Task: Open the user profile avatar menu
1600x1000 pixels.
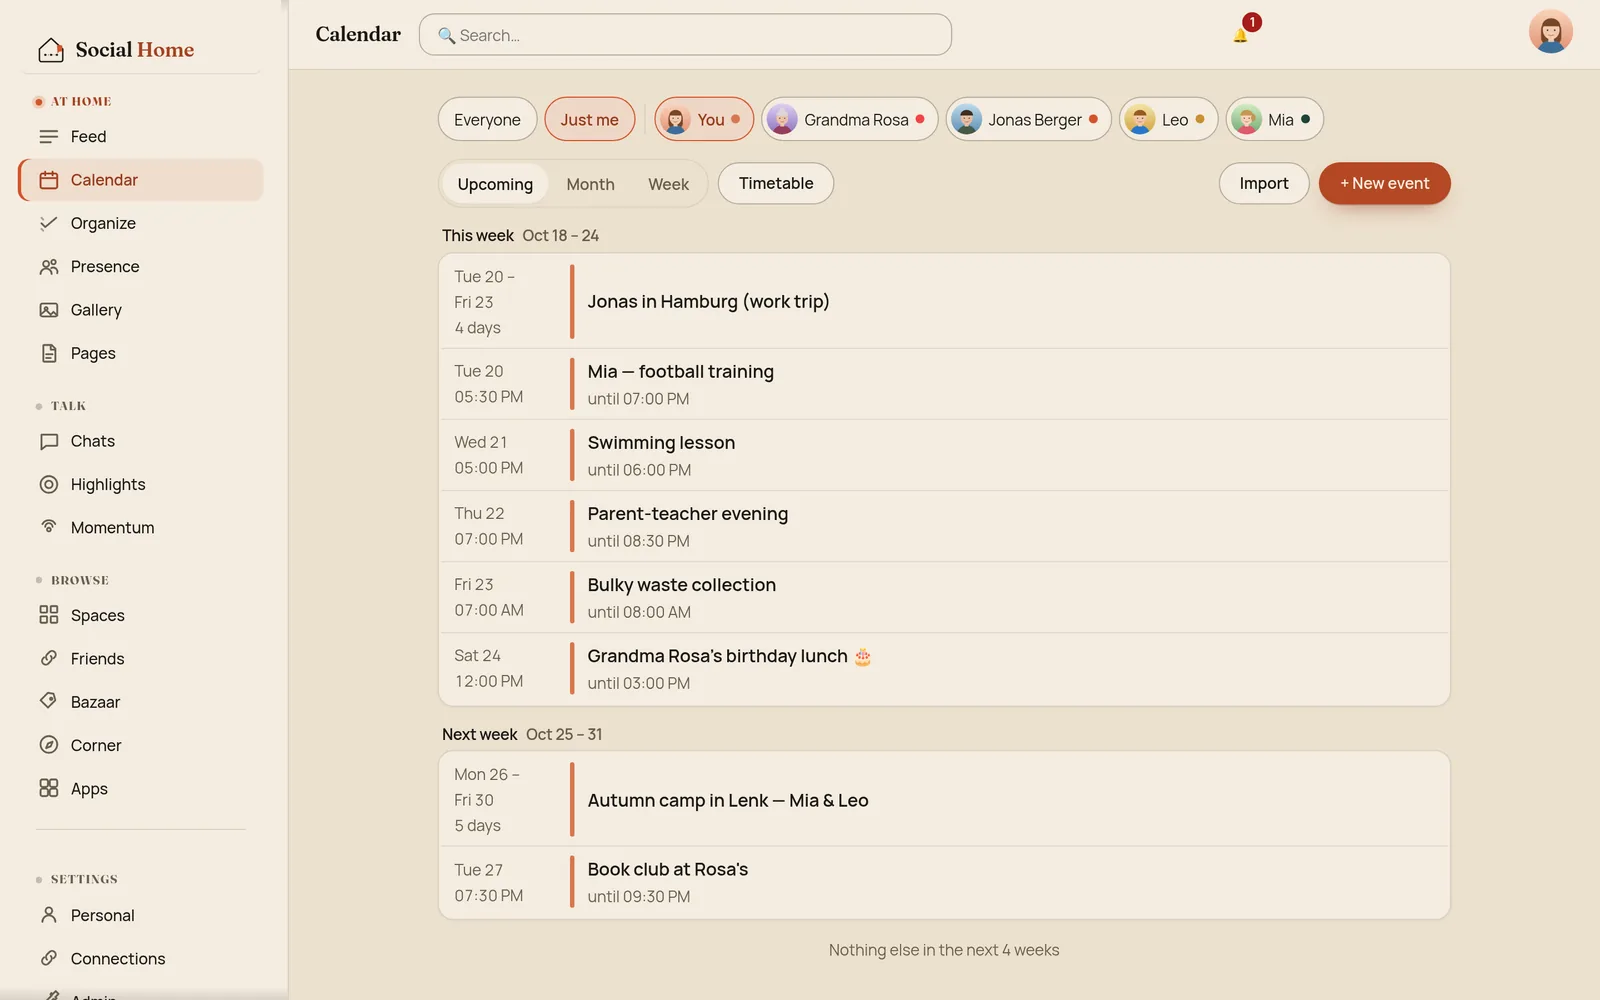Action: 1550,32
